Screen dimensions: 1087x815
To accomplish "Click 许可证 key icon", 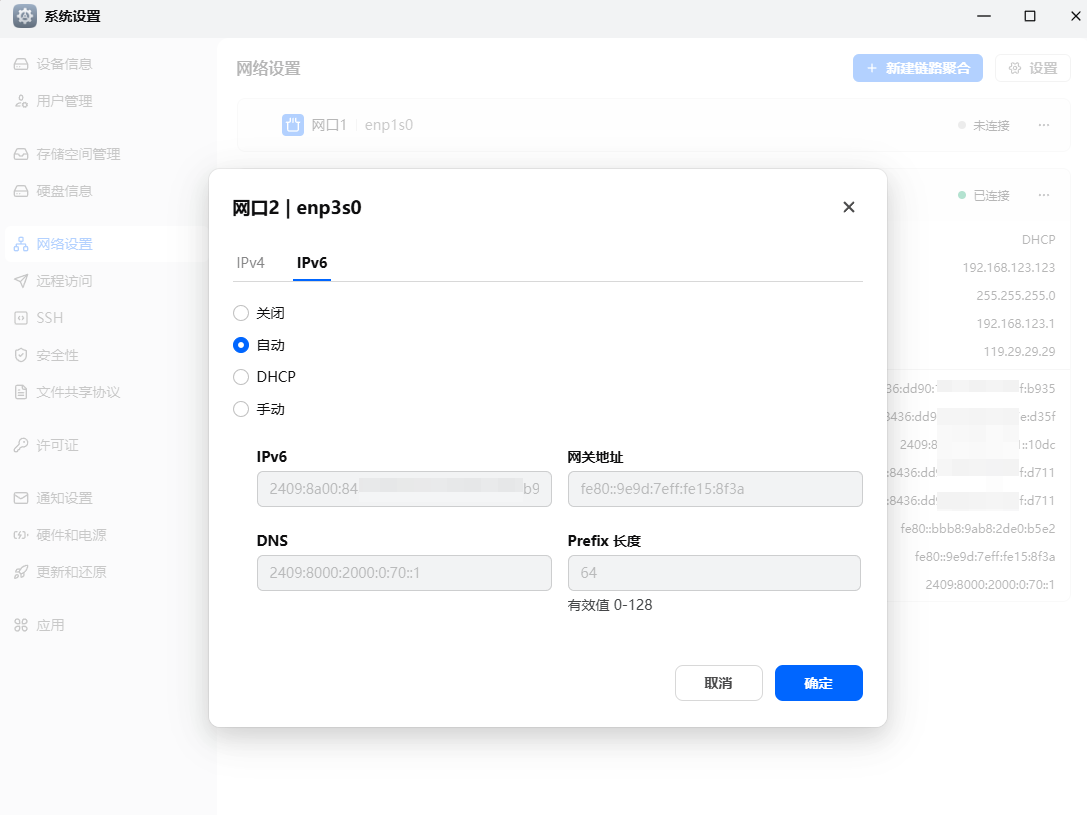I will [x=21, y=445].
